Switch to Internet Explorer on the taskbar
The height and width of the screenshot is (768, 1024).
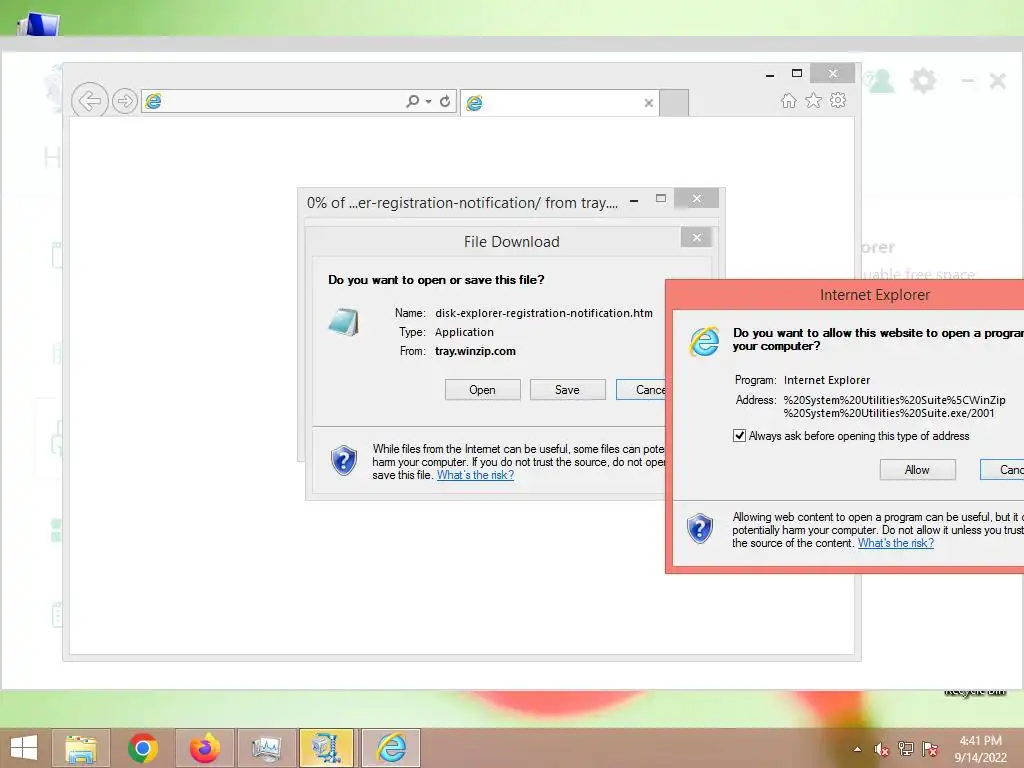[391, 748]
